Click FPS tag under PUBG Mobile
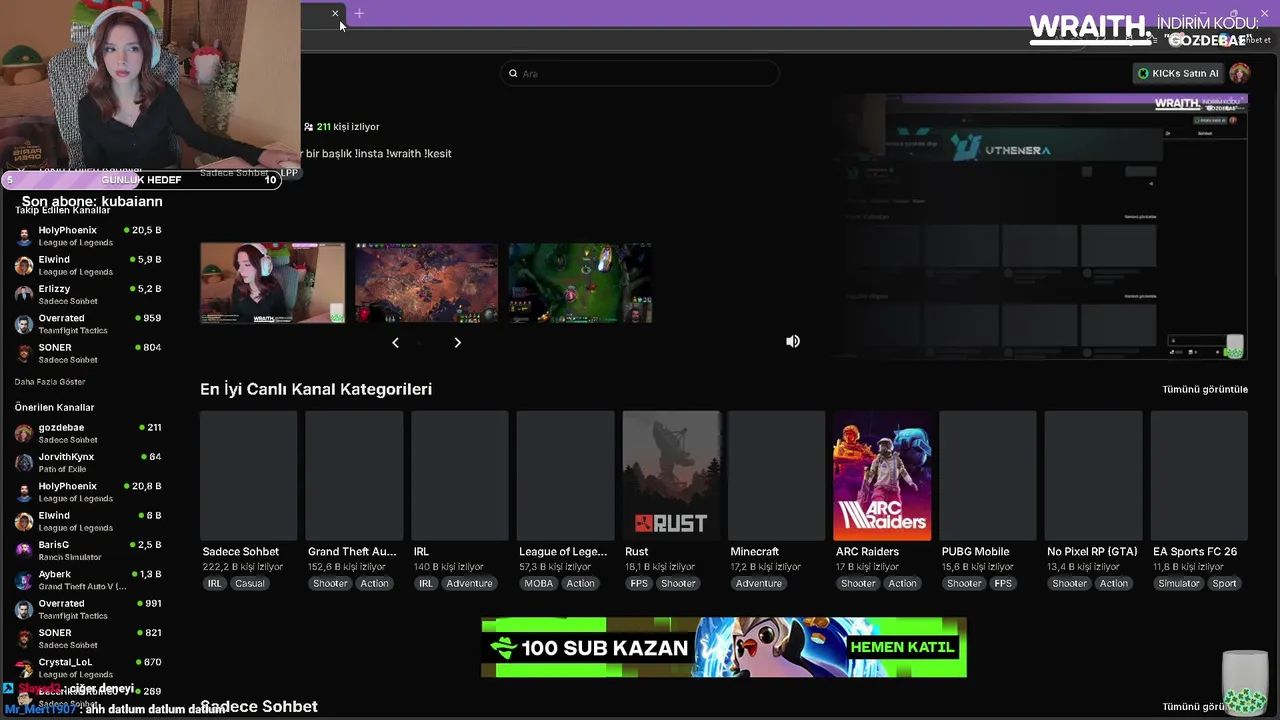Screen dimensions: 1280x720 [1003, 583]
